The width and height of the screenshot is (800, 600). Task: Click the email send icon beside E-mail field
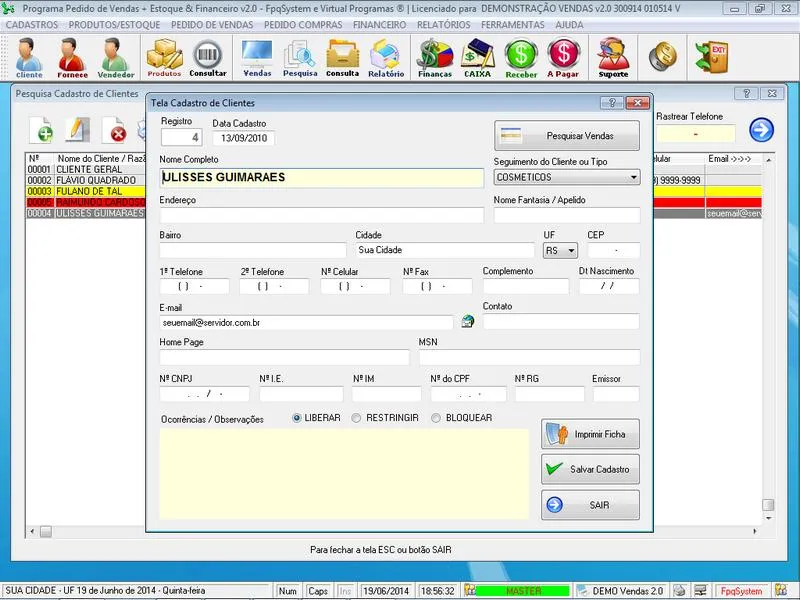tap(467, 322)
